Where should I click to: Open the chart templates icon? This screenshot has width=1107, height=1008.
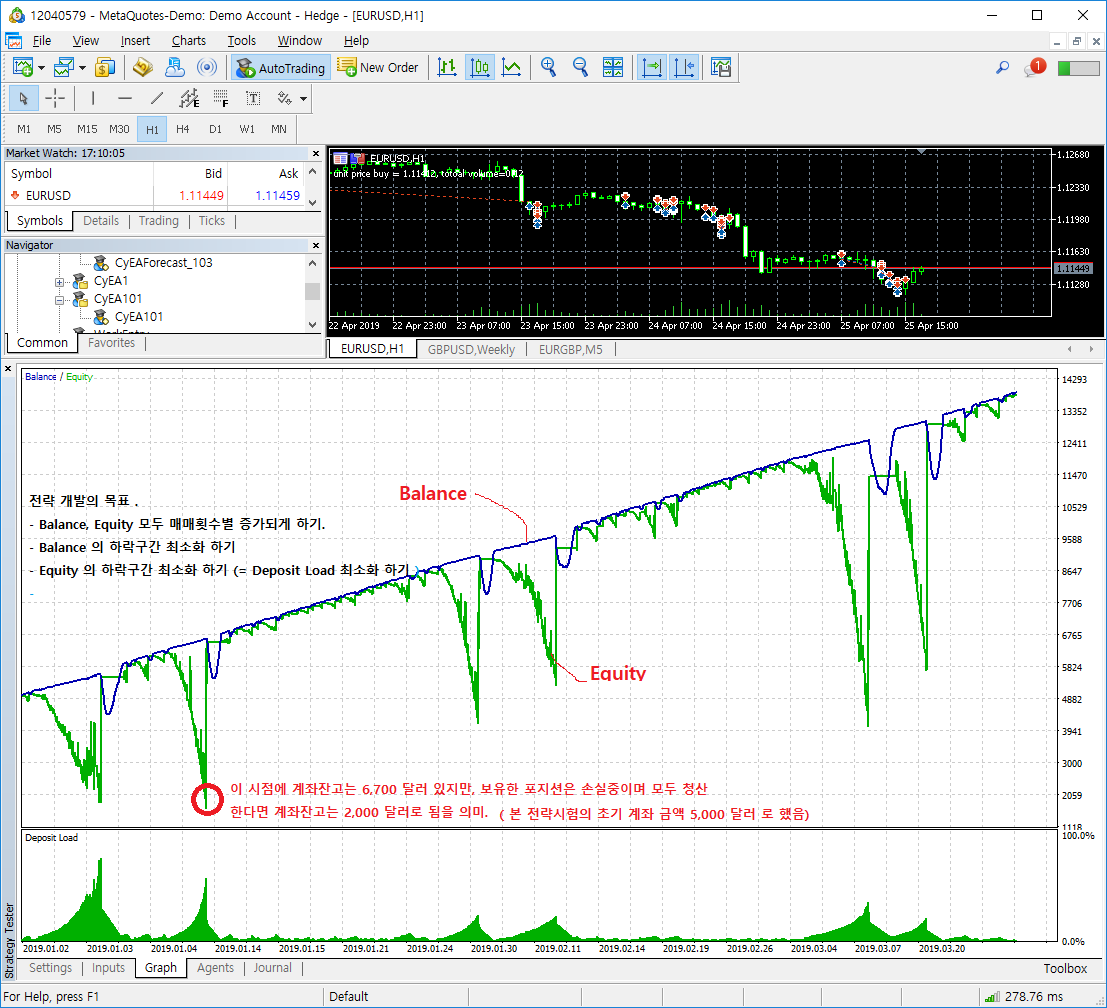[721, 68]
